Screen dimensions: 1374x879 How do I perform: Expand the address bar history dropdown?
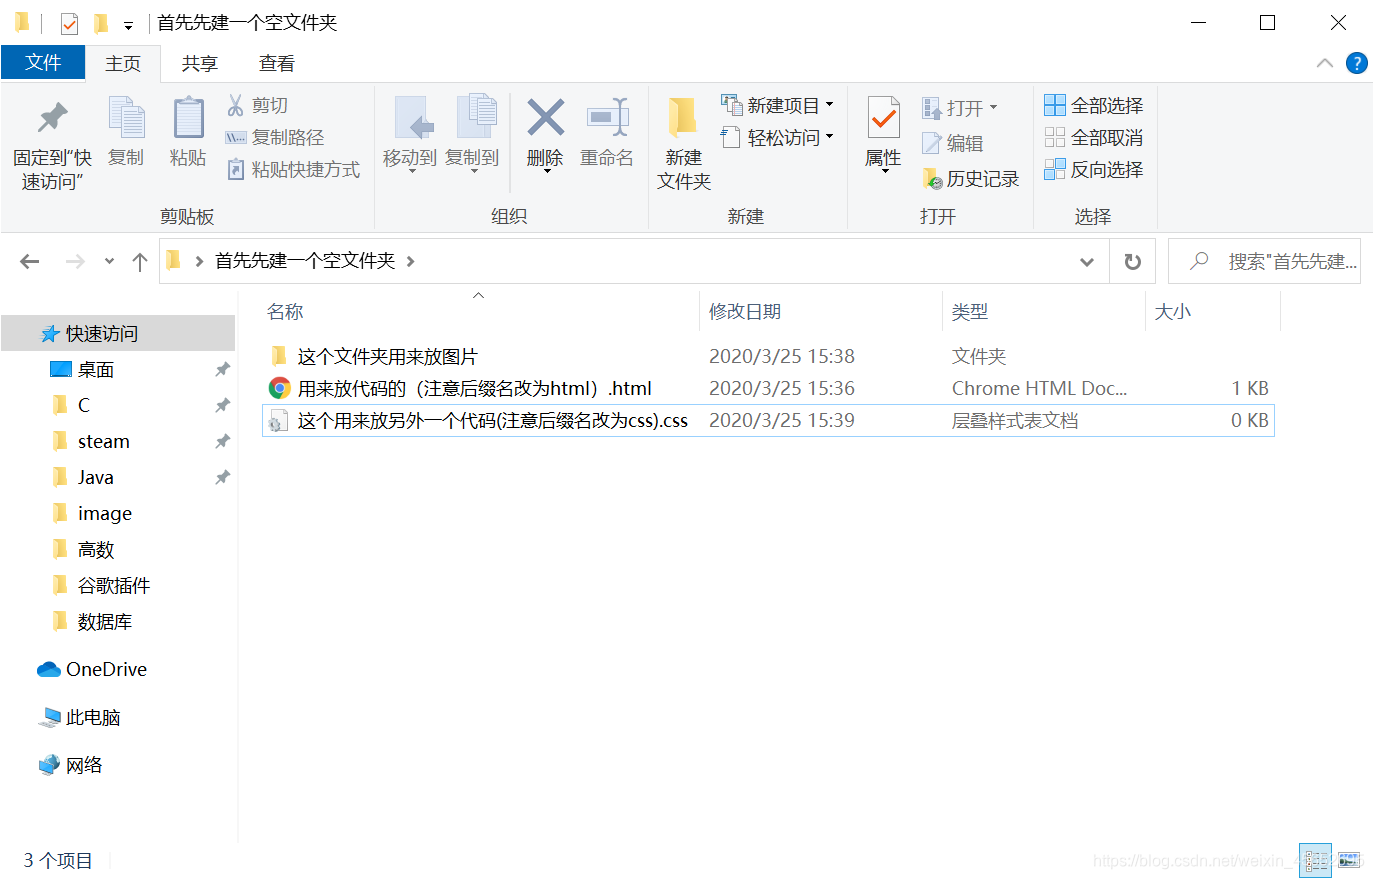[1087, 261]
